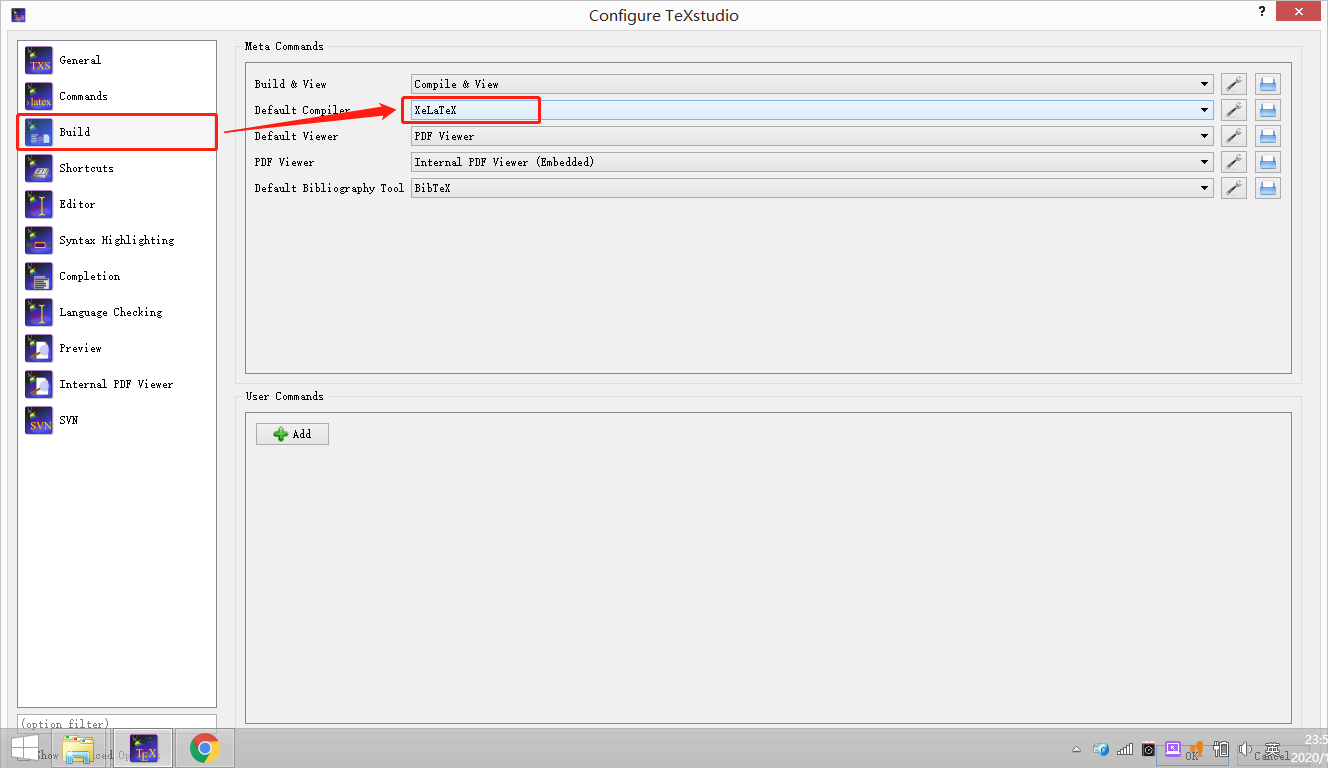The width and height of the screenshot is (1328, 768).
Task: Reset Default Viewer with blue icon
Action: 1268,136
